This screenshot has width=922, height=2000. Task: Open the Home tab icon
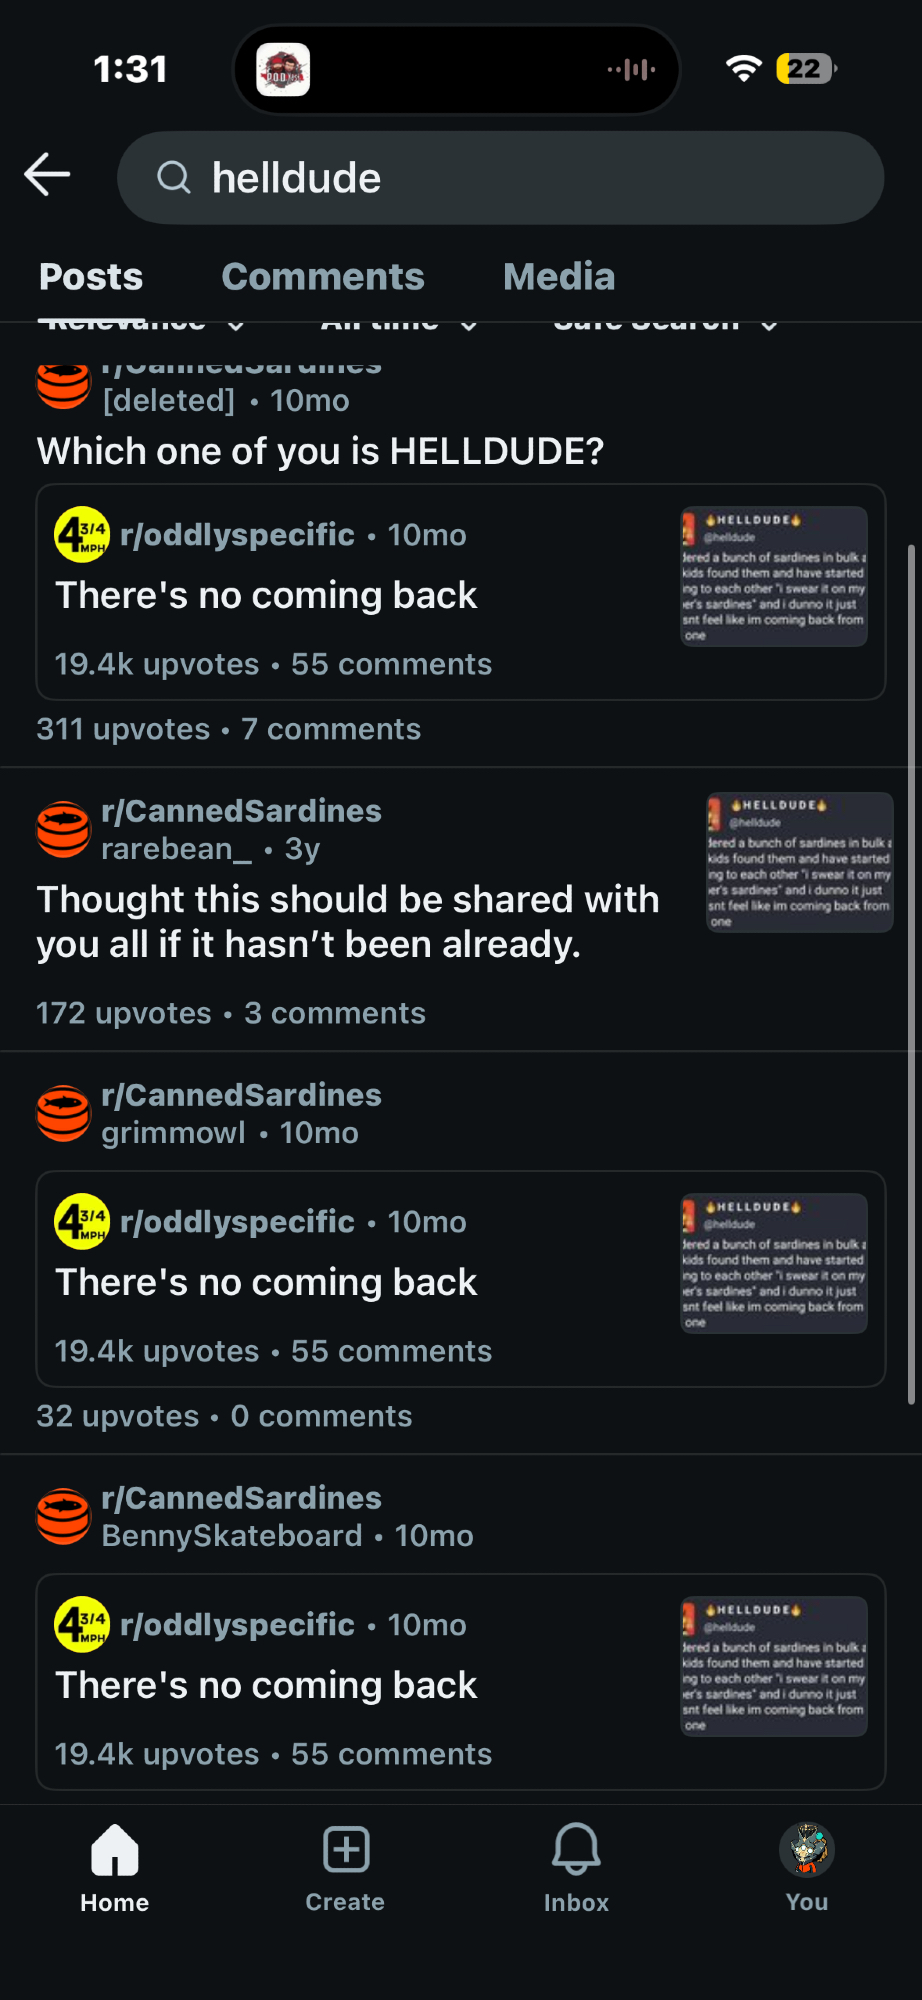point(115,1849)
